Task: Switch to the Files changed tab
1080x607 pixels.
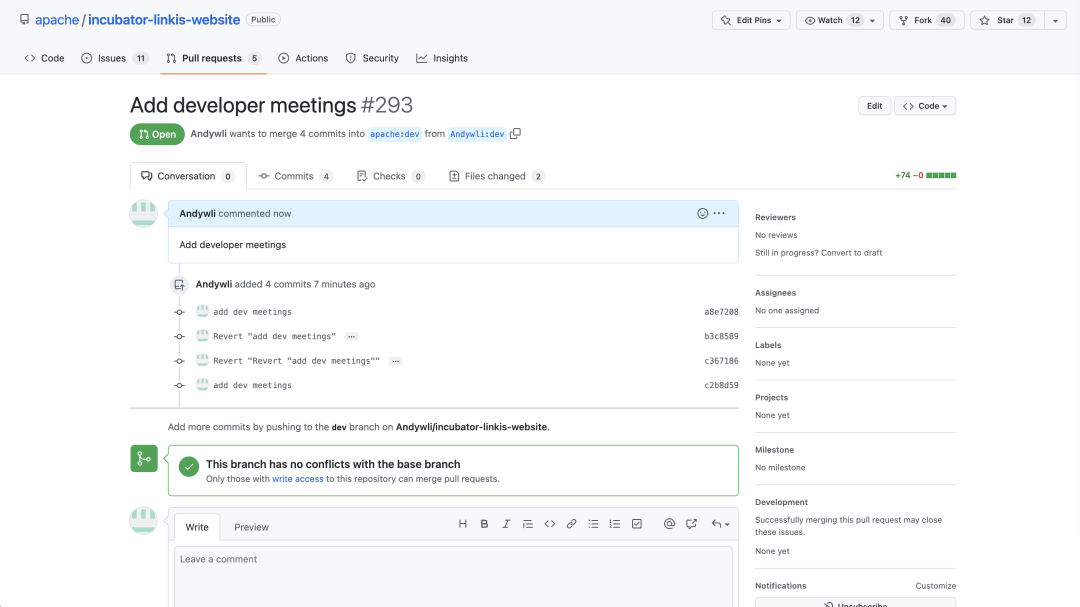Action: tap(497, 176)
